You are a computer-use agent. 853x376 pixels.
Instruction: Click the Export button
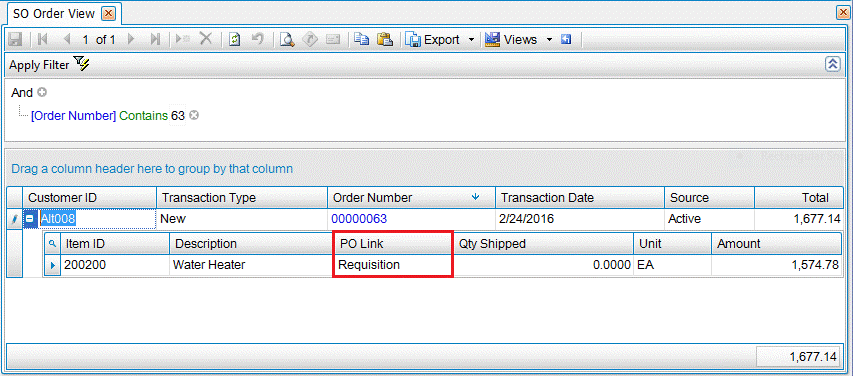(434, 40)
